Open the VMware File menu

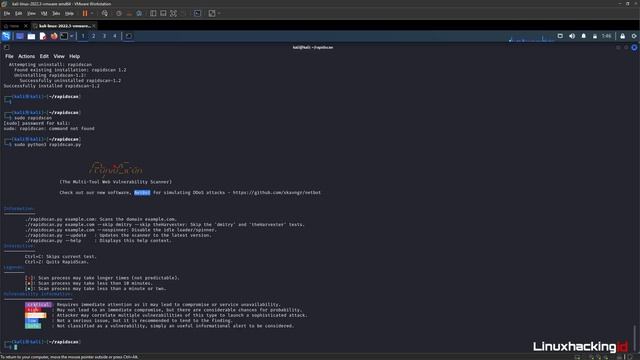pos(7,13)
